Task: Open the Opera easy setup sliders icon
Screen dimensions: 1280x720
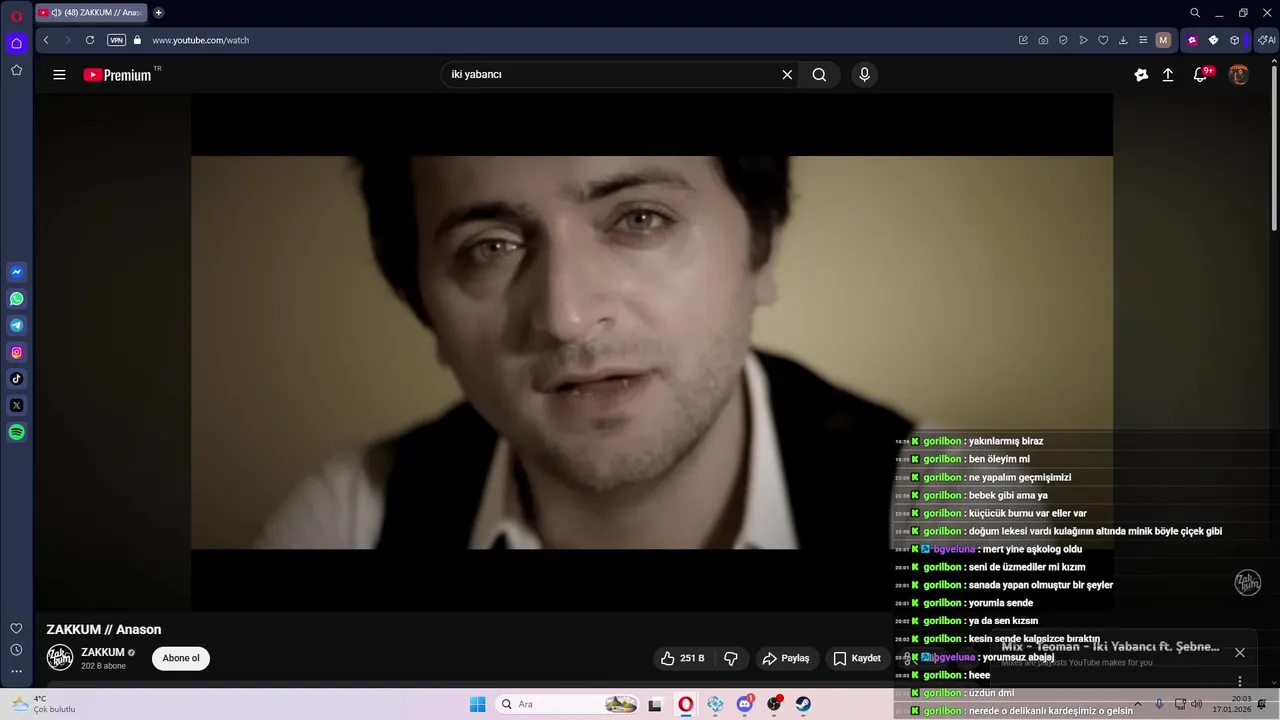Action: tap(1143, 40)
